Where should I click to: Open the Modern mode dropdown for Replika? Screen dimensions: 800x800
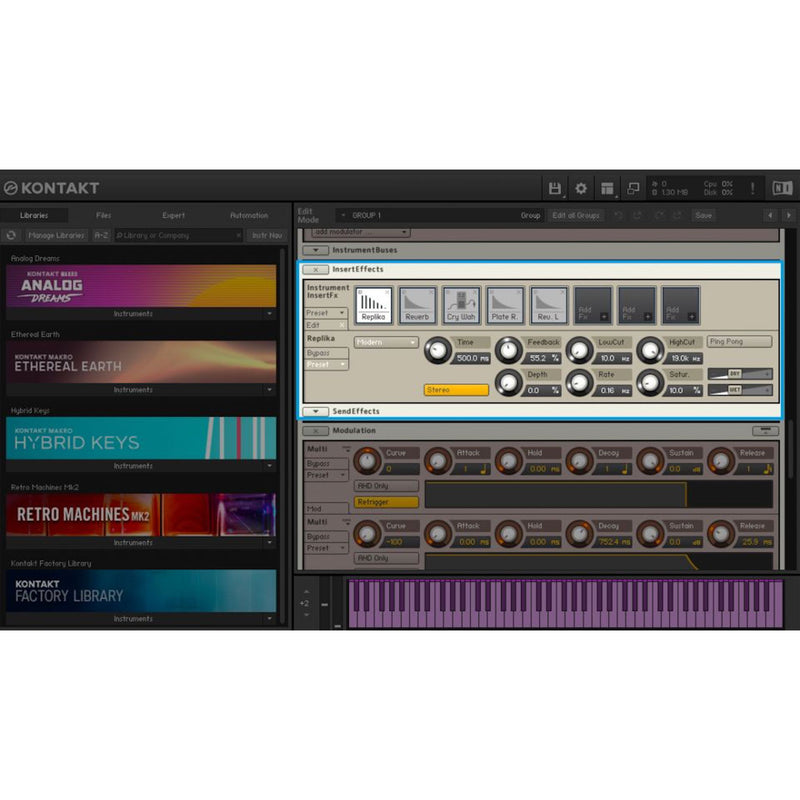pyautogui.click(x=386, y=343)
